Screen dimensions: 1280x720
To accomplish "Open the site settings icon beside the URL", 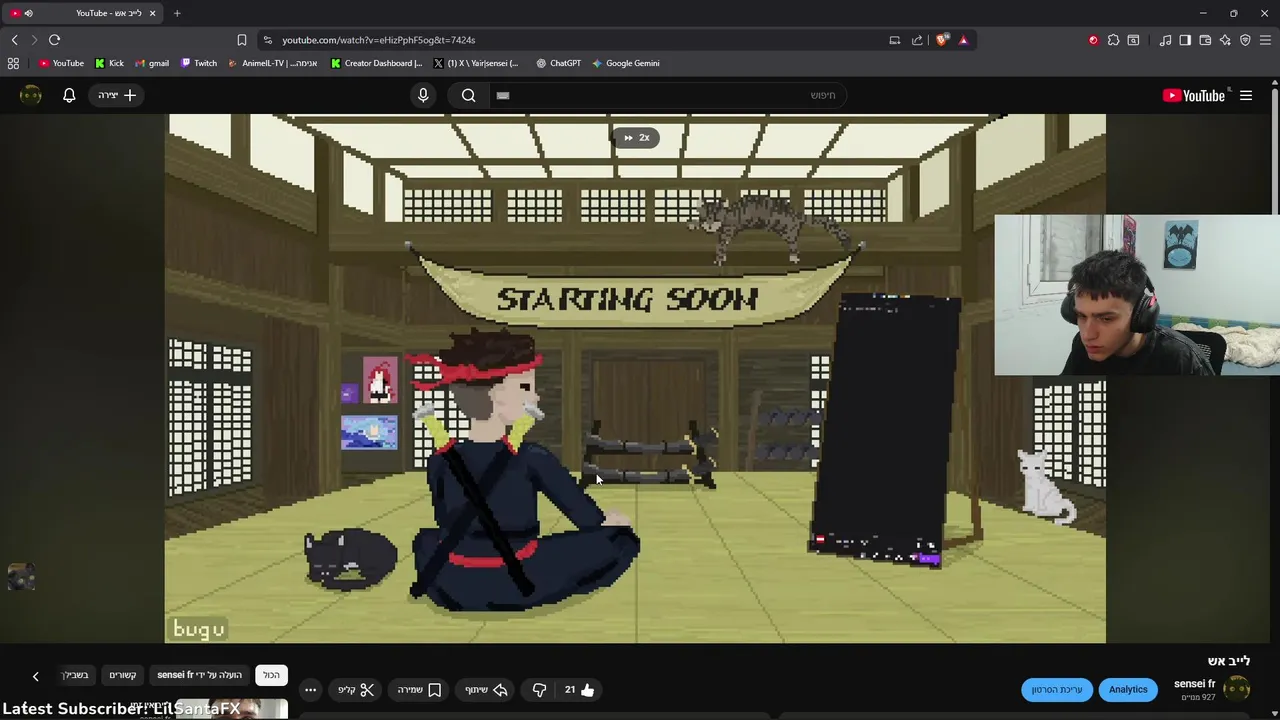I will [x=267, y=40].
